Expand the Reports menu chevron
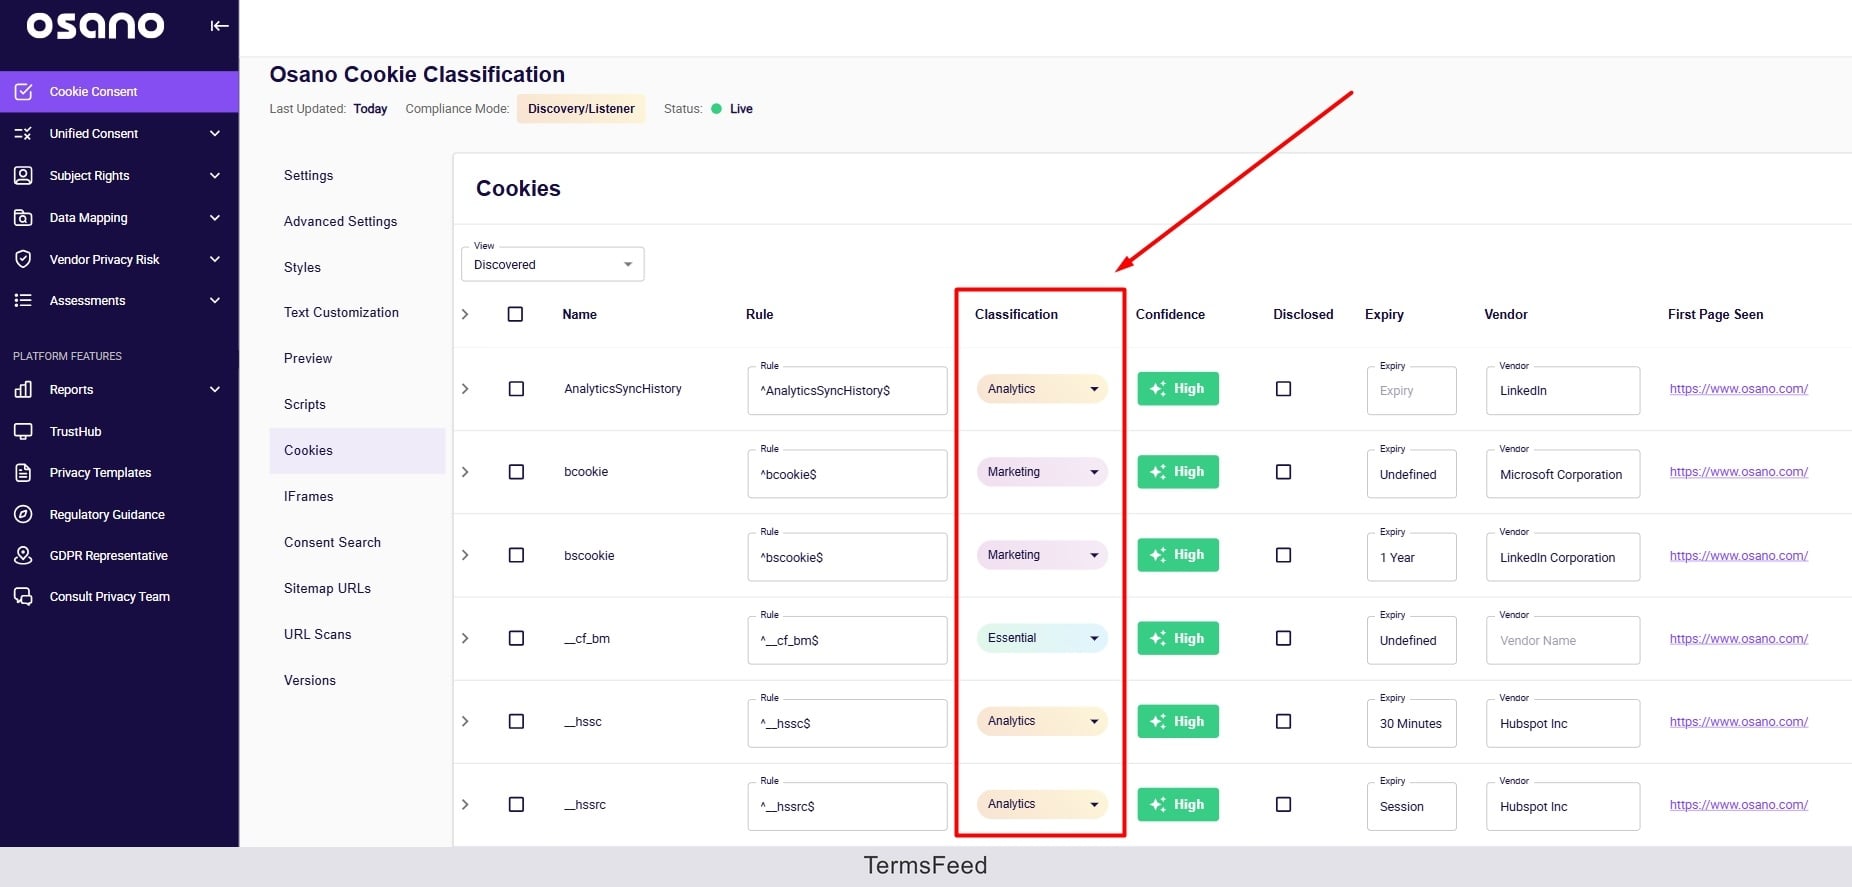Viewport: 1852px width, 887px height. 215,389
